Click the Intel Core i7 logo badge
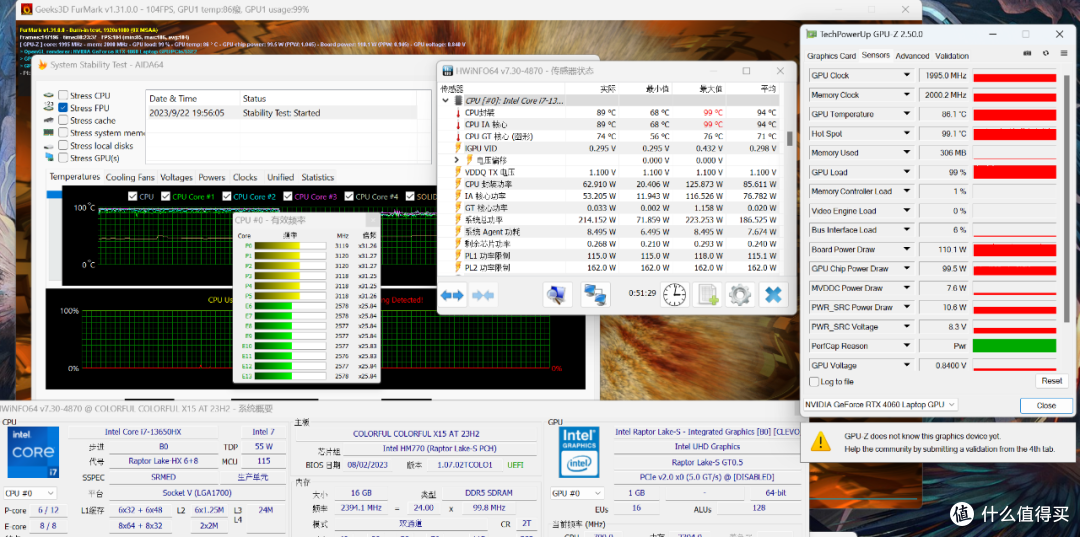The width and height of the screenshot is (1080, 537). click(x=33, y=454)
